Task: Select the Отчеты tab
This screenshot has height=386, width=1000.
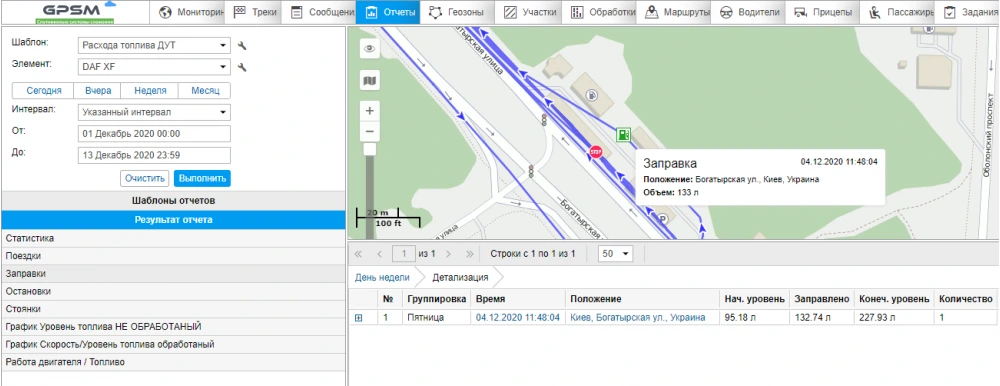Action: pos(388,12)
